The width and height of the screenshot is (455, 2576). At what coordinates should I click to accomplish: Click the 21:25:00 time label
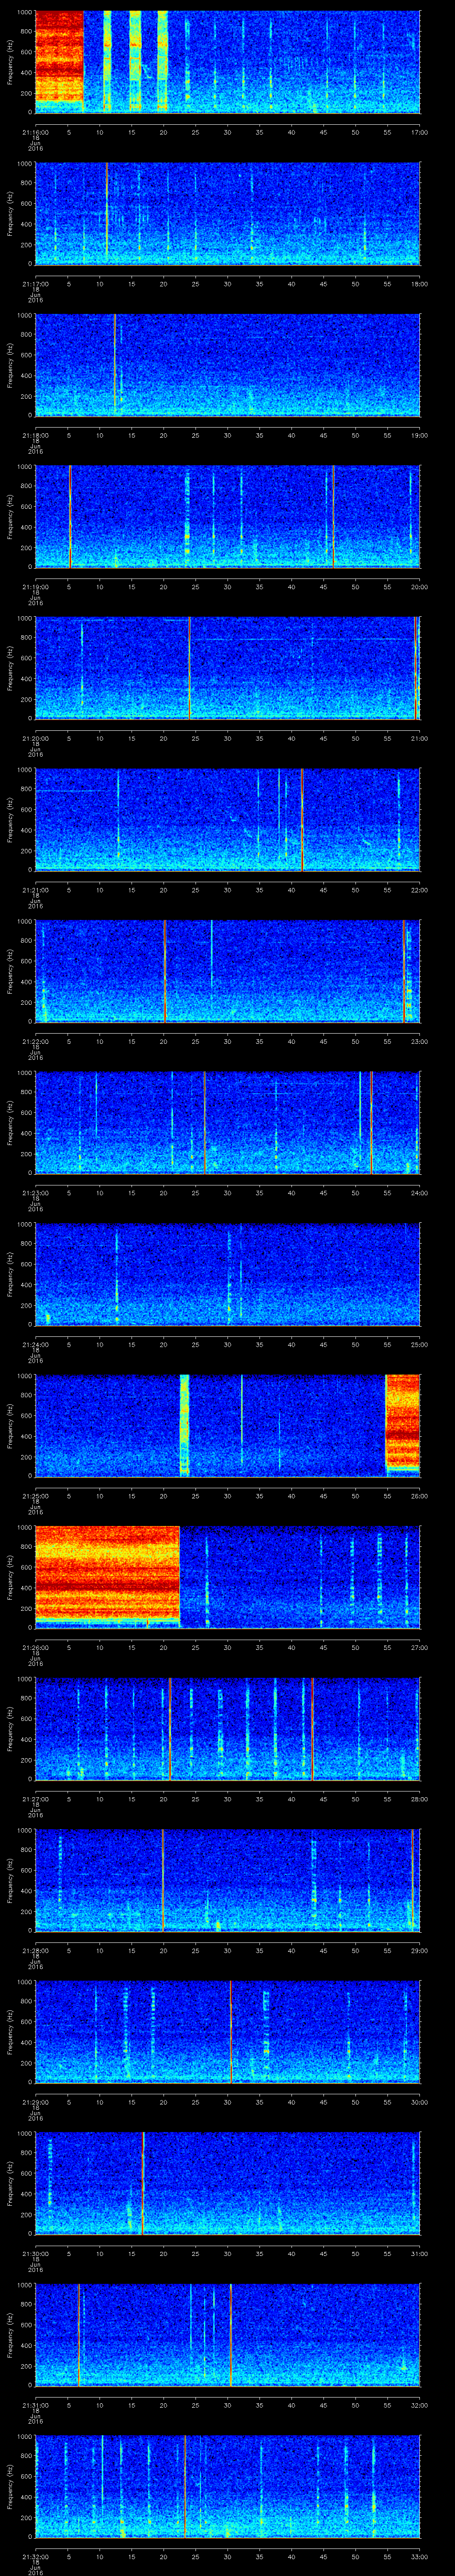coord(35,1496)
